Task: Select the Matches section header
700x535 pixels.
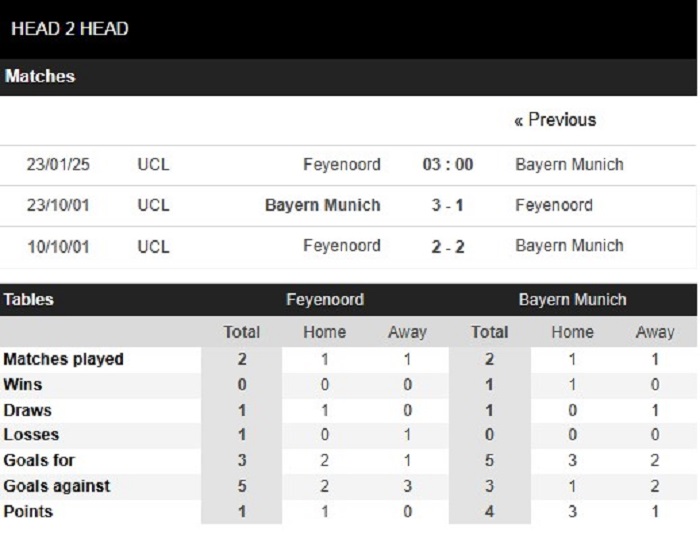Action: 40,76
